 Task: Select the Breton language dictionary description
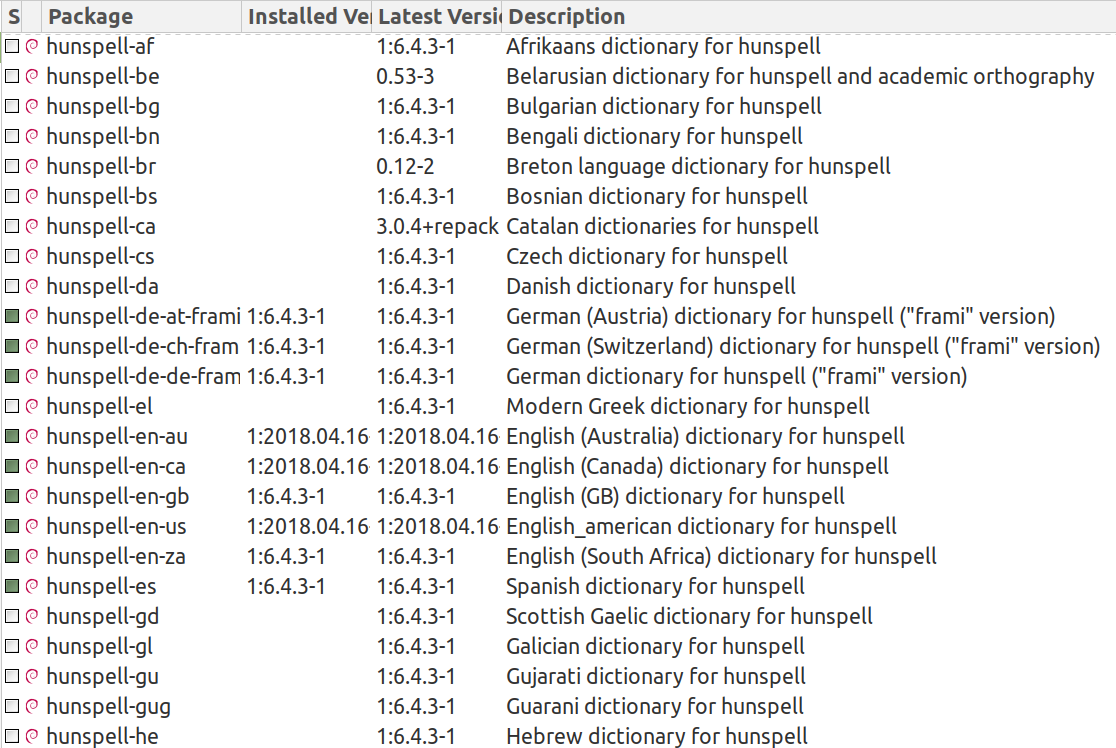click(698, 166)
